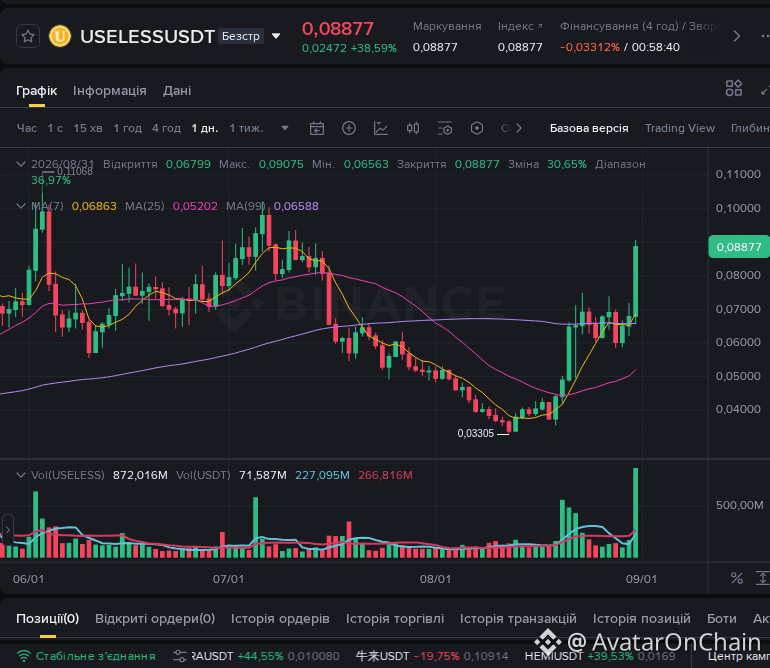Open the Позиції(0) tab
Screen dimensions: 770x668
(x=48, y=618)
